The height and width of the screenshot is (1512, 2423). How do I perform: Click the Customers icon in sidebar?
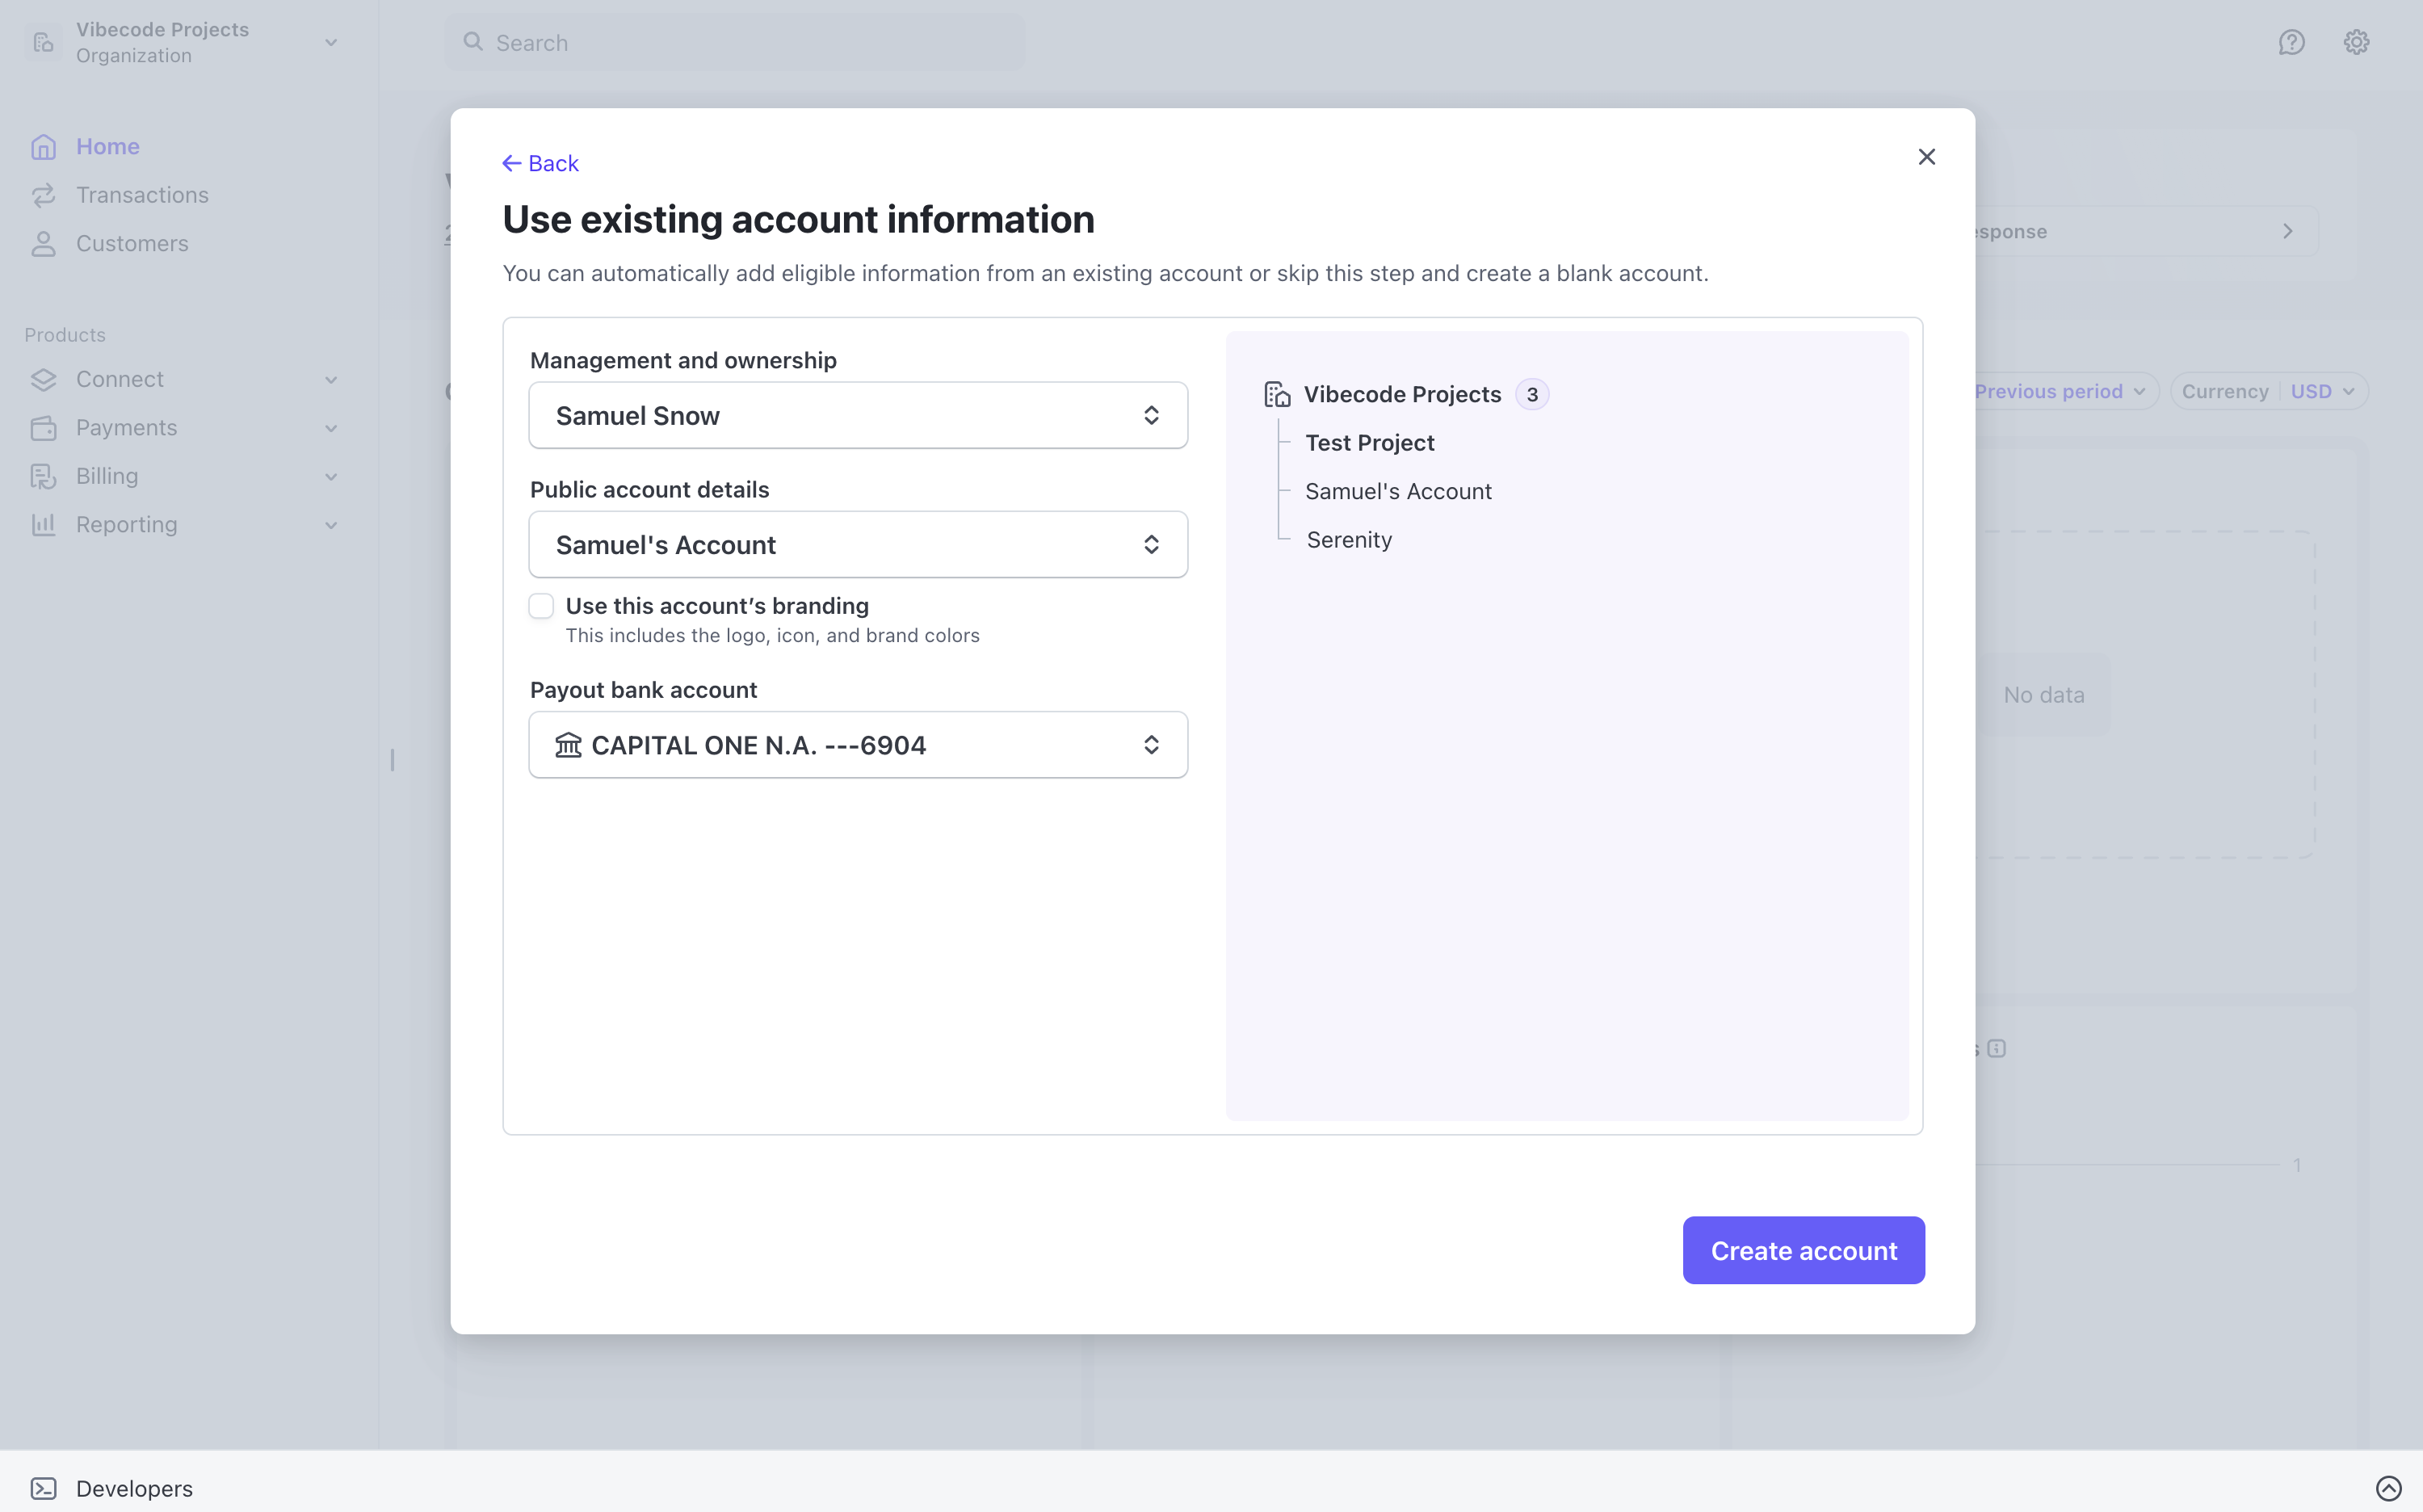43,243
